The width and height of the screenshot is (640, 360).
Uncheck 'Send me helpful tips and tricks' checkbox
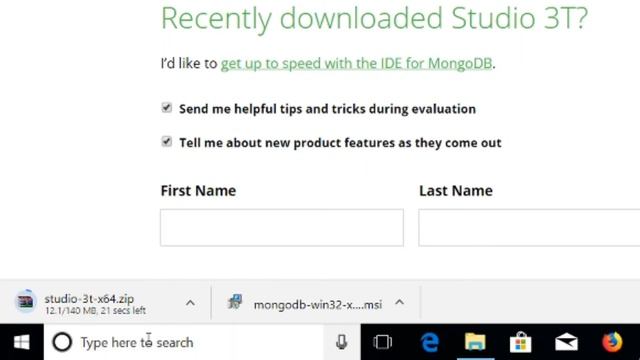pyautogui.click(x=167, y=108)
